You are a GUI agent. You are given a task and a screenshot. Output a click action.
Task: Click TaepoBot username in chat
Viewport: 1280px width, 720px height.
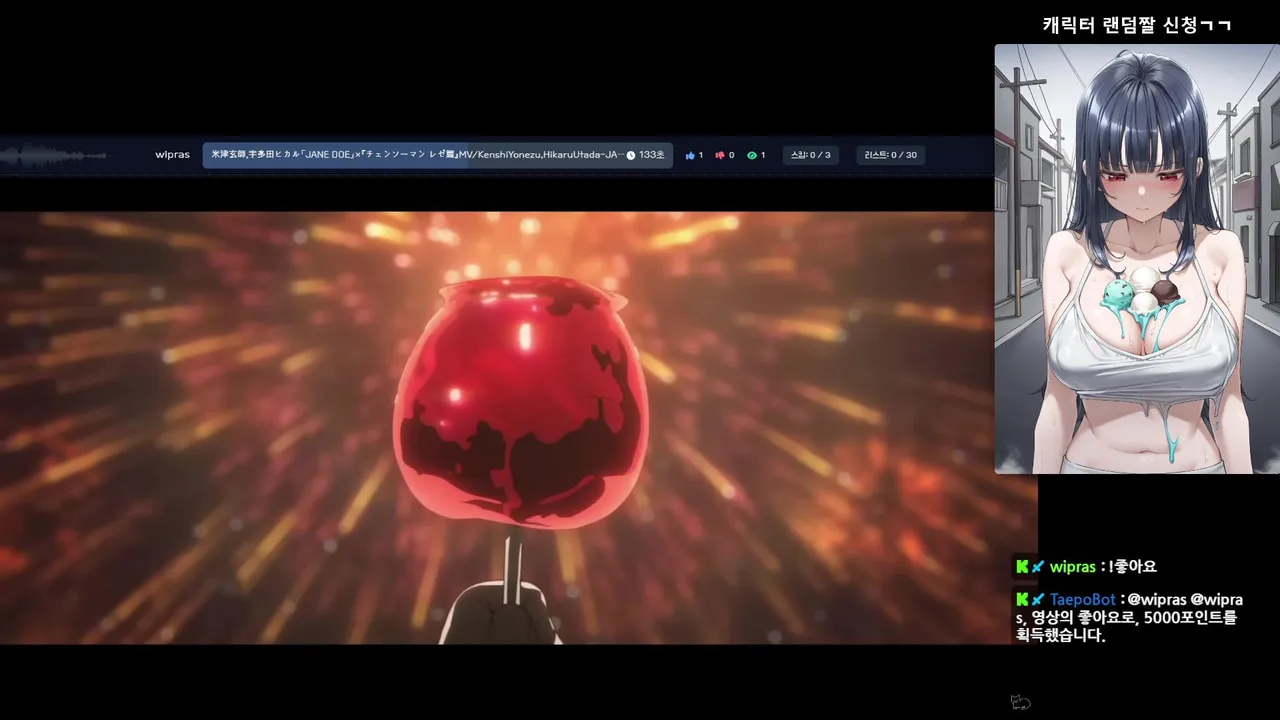pyautogui.click(x=1082, y=599)
